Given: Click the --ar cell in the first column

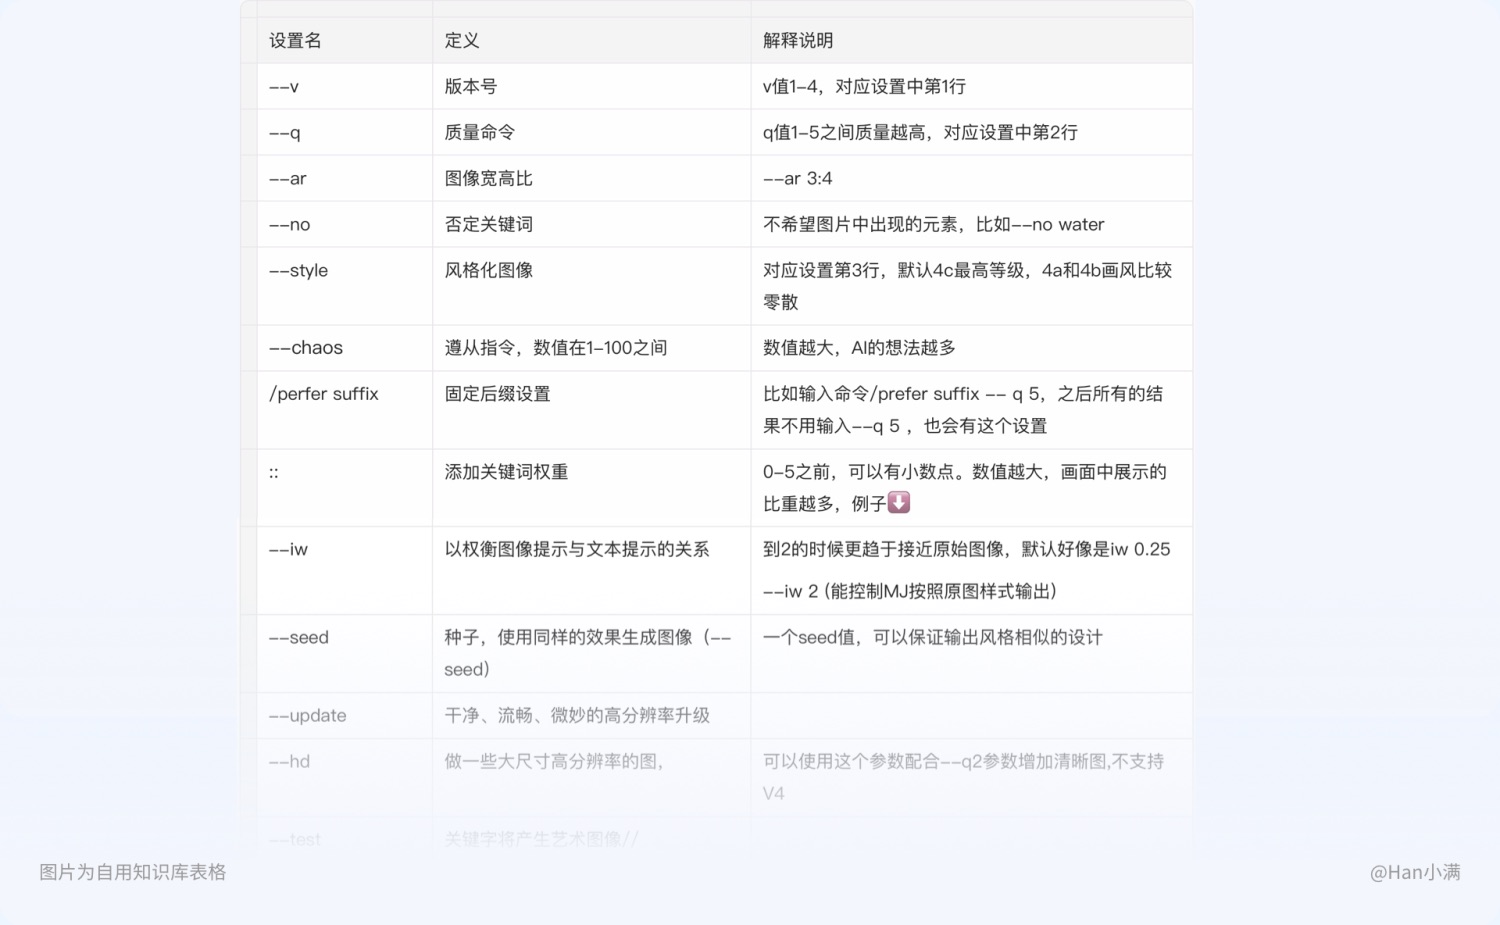Looking at the screenshot, I should (345, 179).
